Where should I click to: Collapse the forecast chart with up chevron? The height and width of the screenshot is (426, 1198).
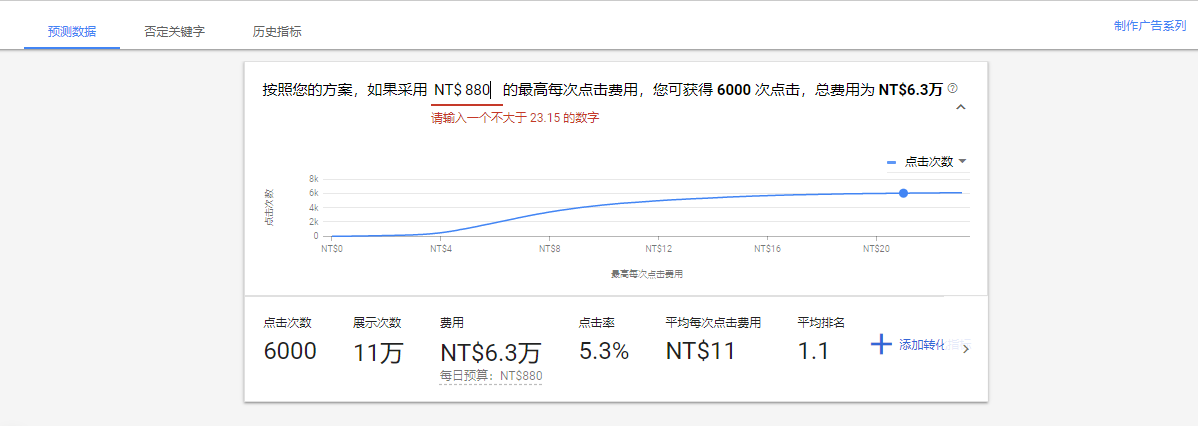pos(961,108)
